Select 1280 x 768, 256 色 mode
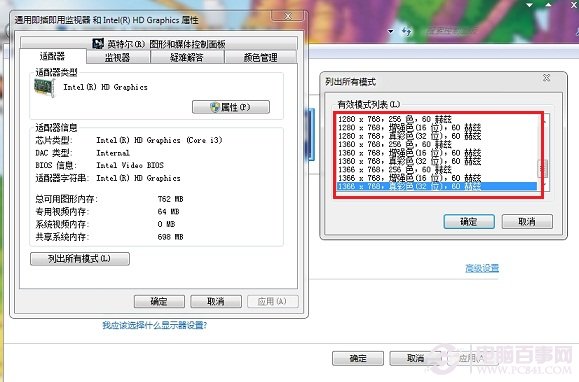The width and height of the screenshot is (579, 382). pos(436,119)
